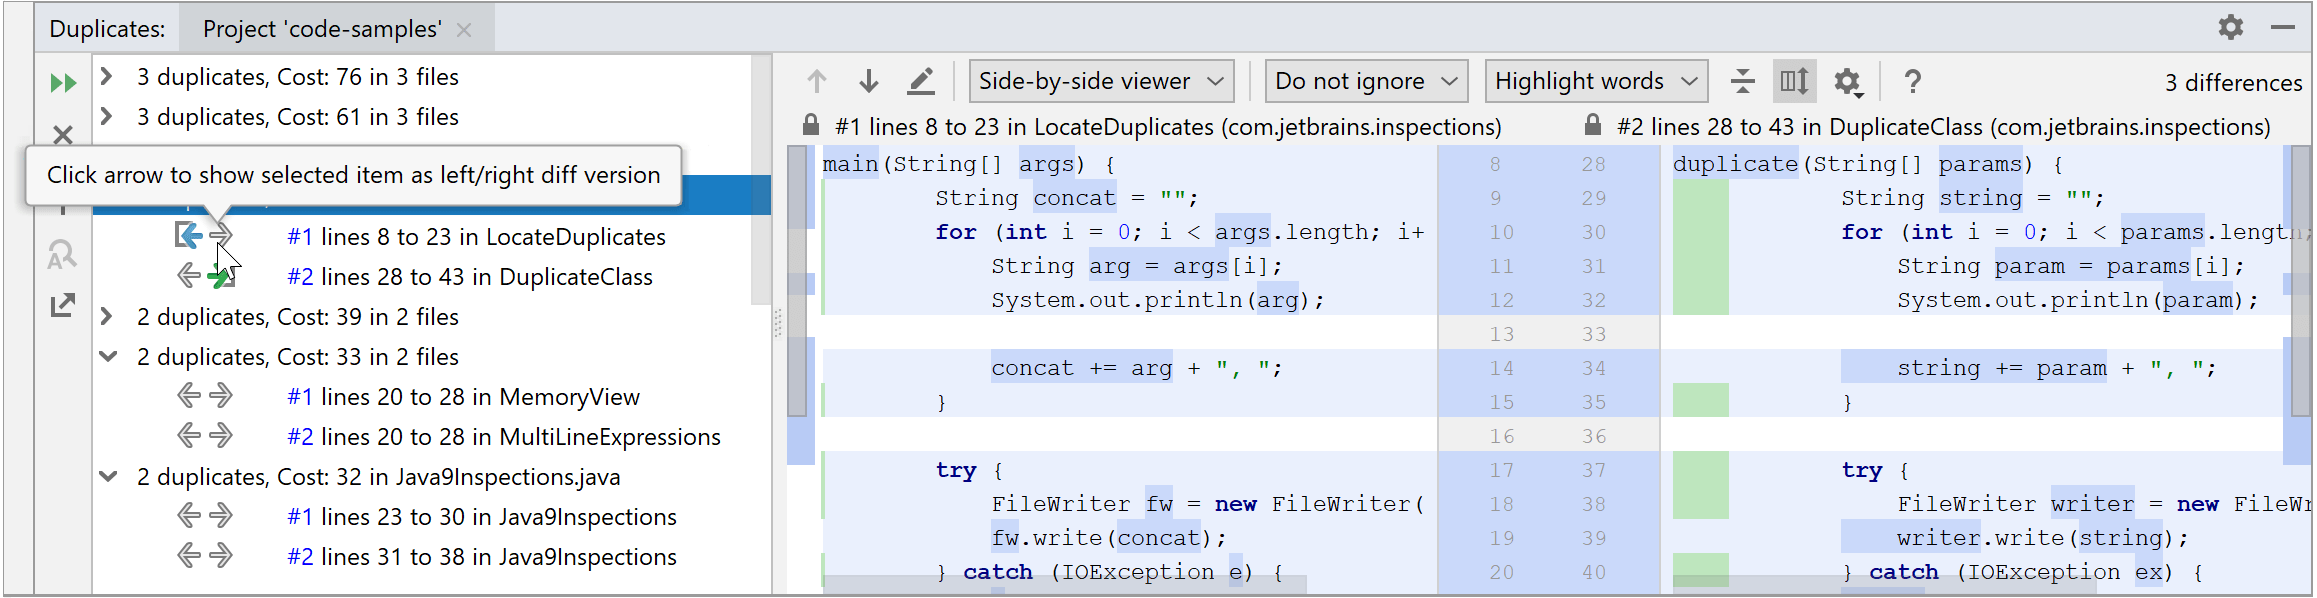Select #1 lines 23 to 30 in Java9Inspections
2317x598 pixels.
tap(481, 517)
